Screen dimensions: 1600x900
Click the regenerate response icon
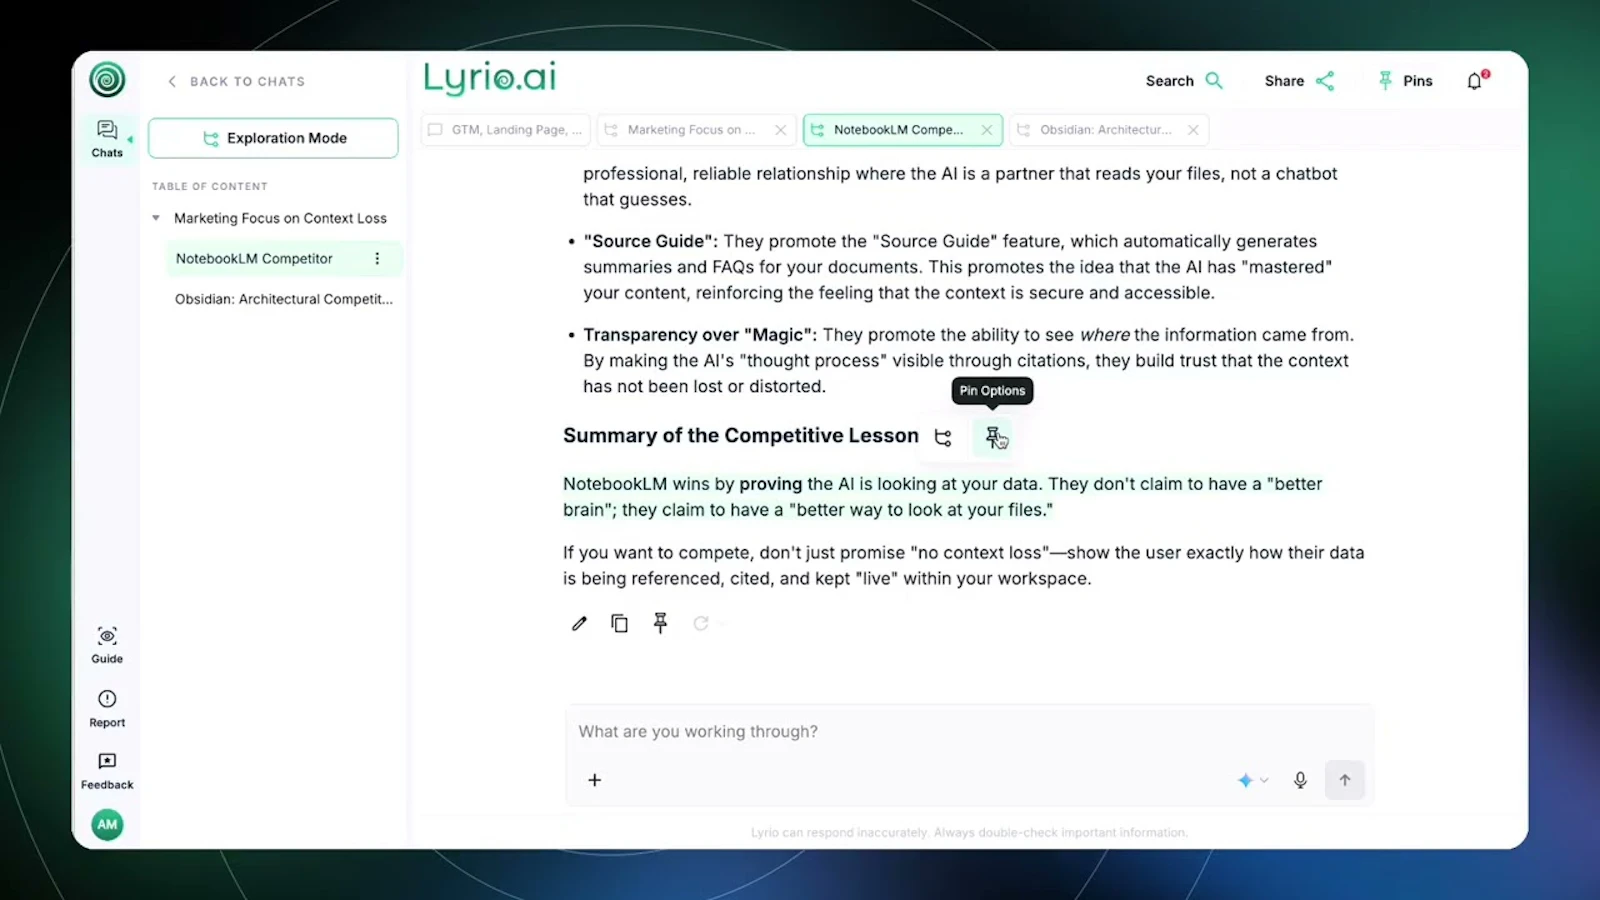pos(701,624)
